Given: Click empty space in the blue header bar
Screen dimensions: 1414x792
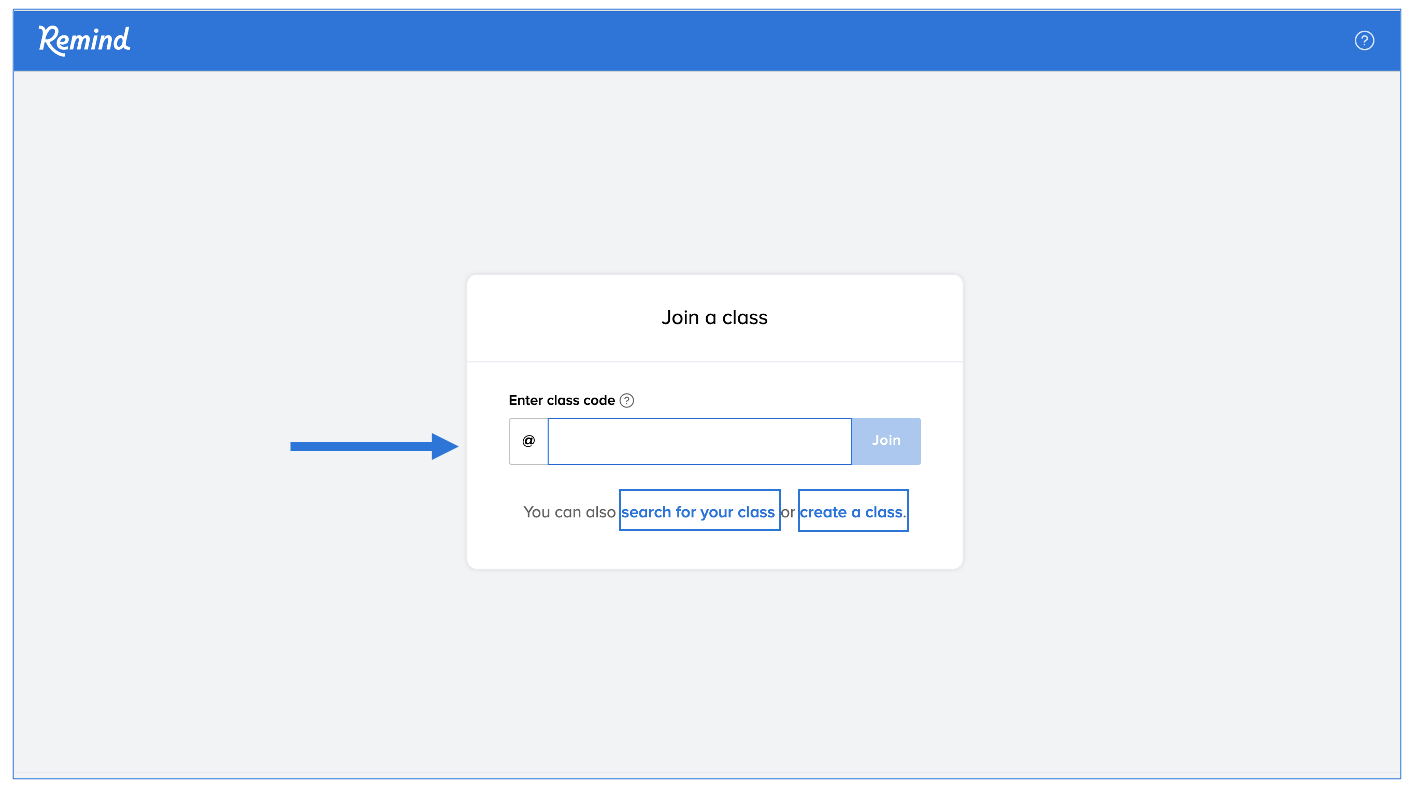Looking at the screenshot, I should [x=700, y=40].
